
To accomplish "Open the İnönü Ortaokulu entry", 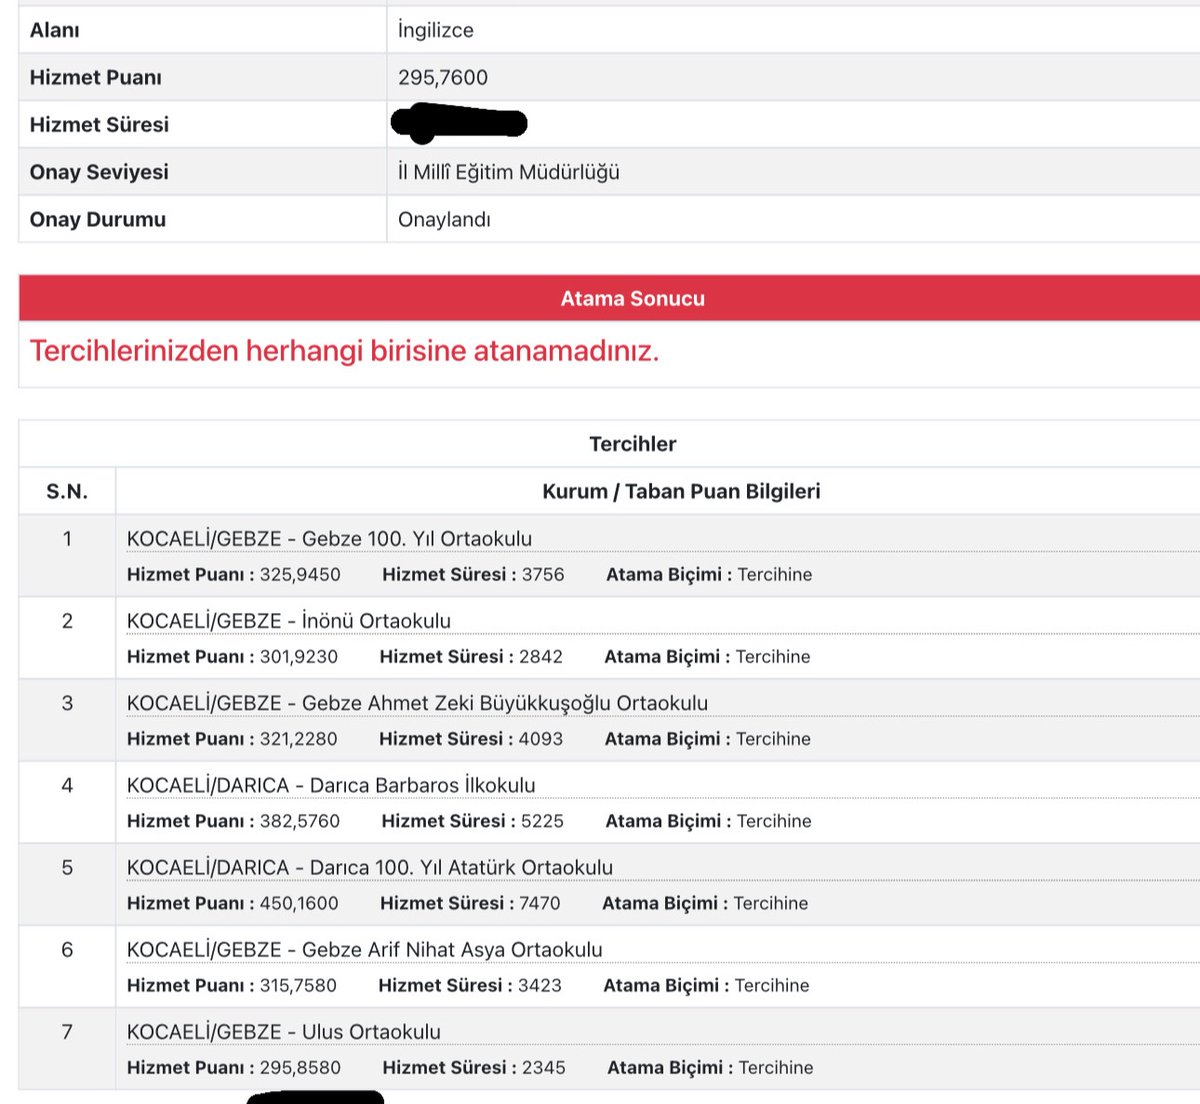I will tap(289, 621).
